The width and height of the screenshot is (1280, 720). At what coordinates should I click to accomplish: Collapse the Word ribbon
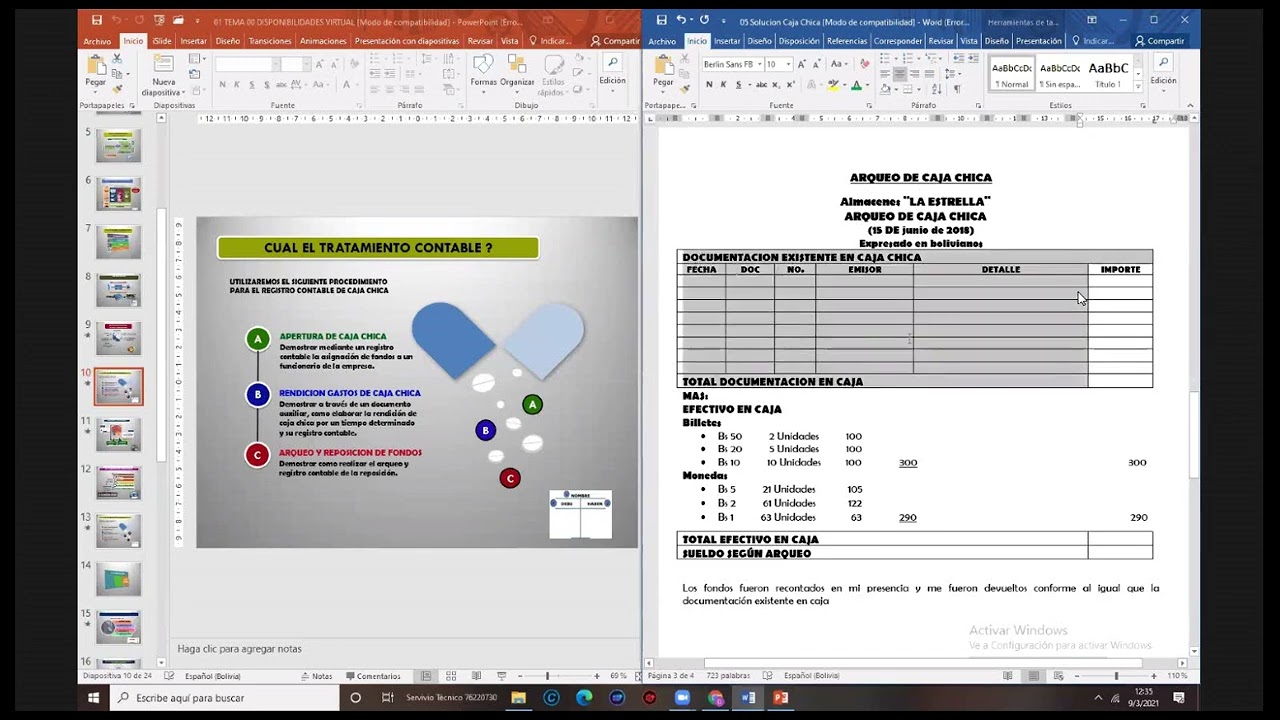point(1191,105)
